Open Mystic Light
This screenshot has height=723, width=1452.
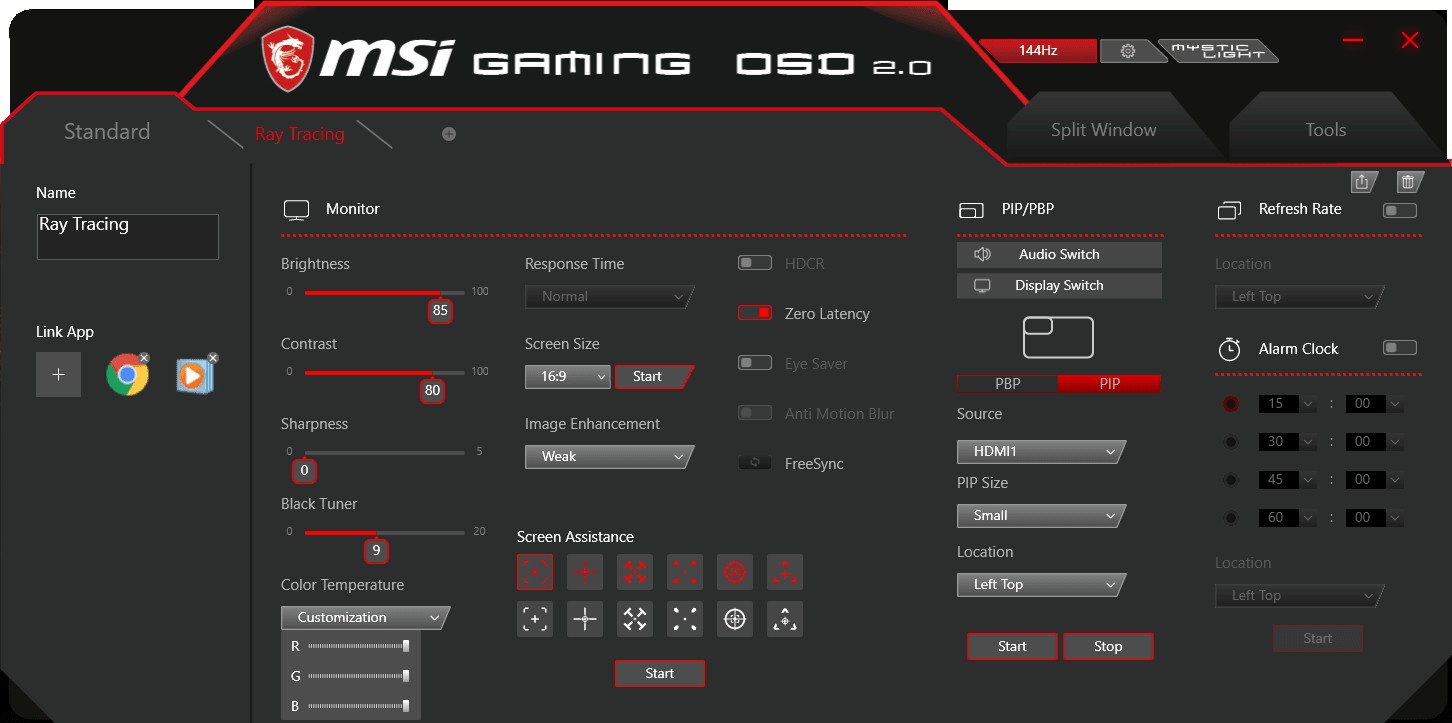point(1217,51)
